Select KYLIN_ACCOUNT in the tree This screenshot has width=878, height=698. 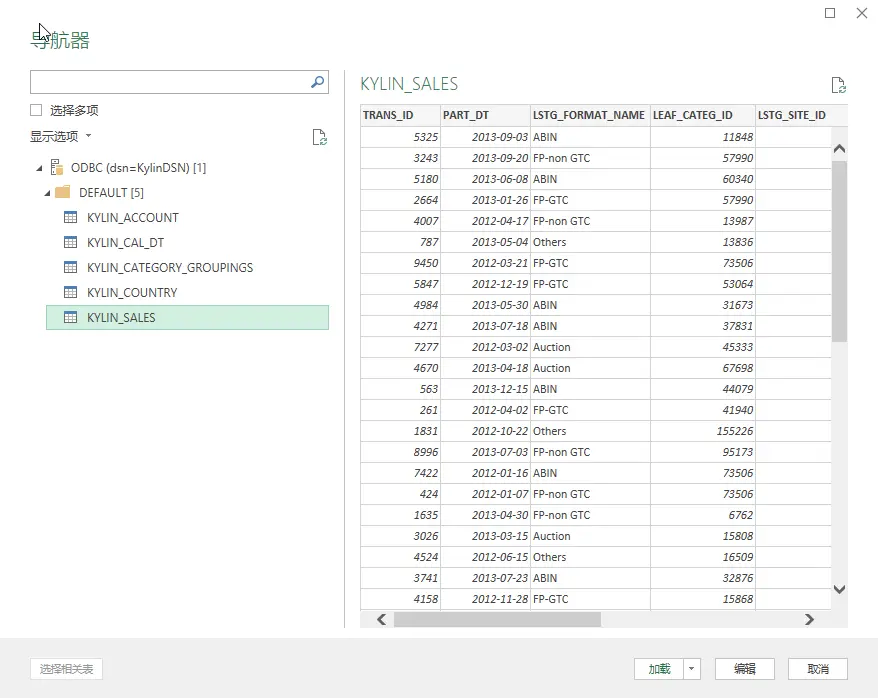133,218
